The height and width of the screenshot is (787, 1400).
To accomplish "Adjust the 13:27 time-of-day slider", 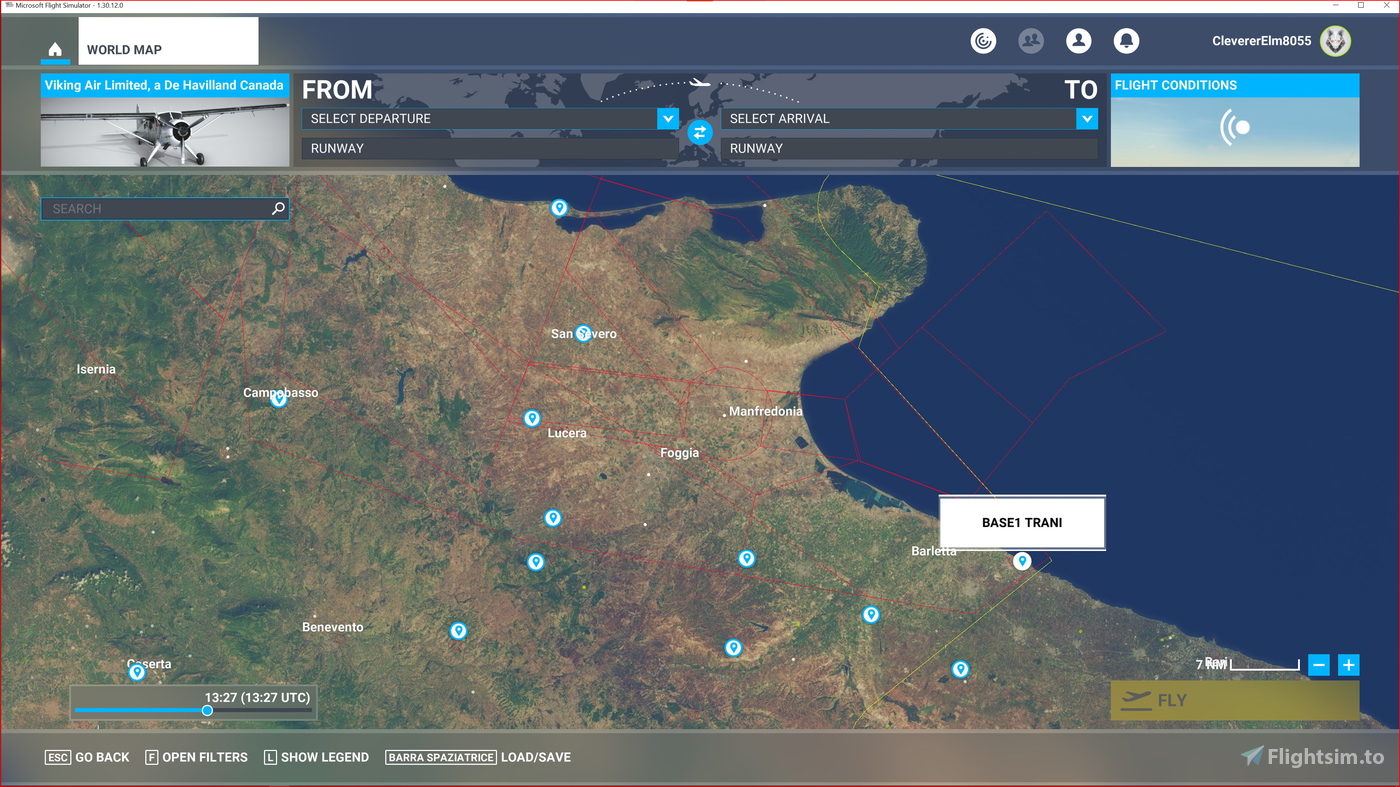I will [207, 710].
